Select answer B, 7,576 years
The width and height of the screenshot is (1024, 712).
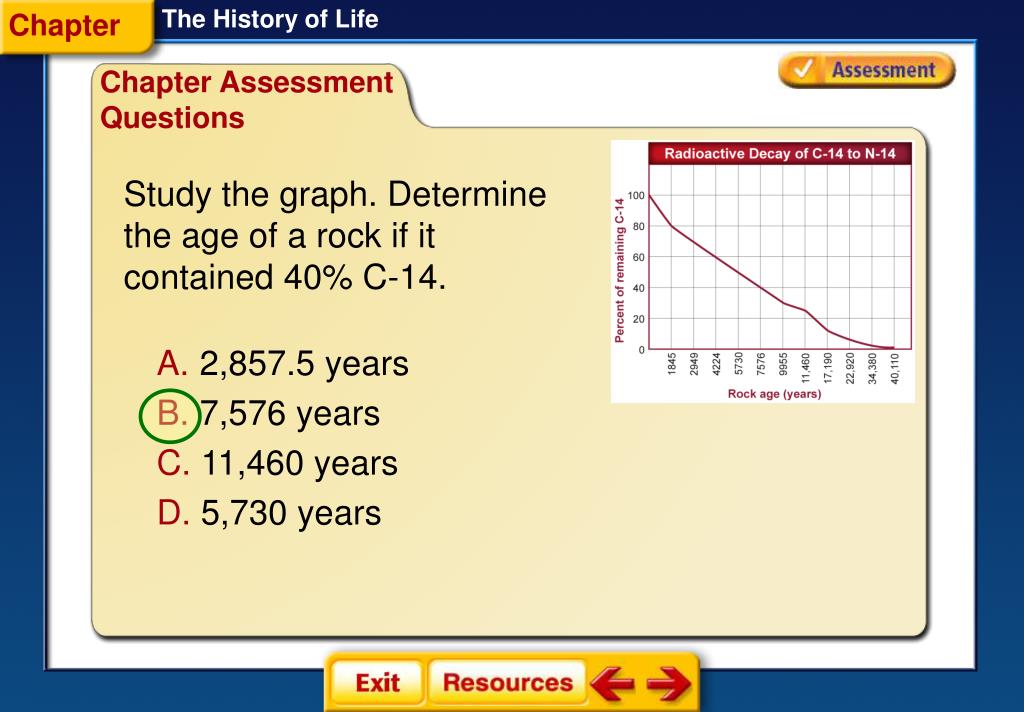(268, 413)
